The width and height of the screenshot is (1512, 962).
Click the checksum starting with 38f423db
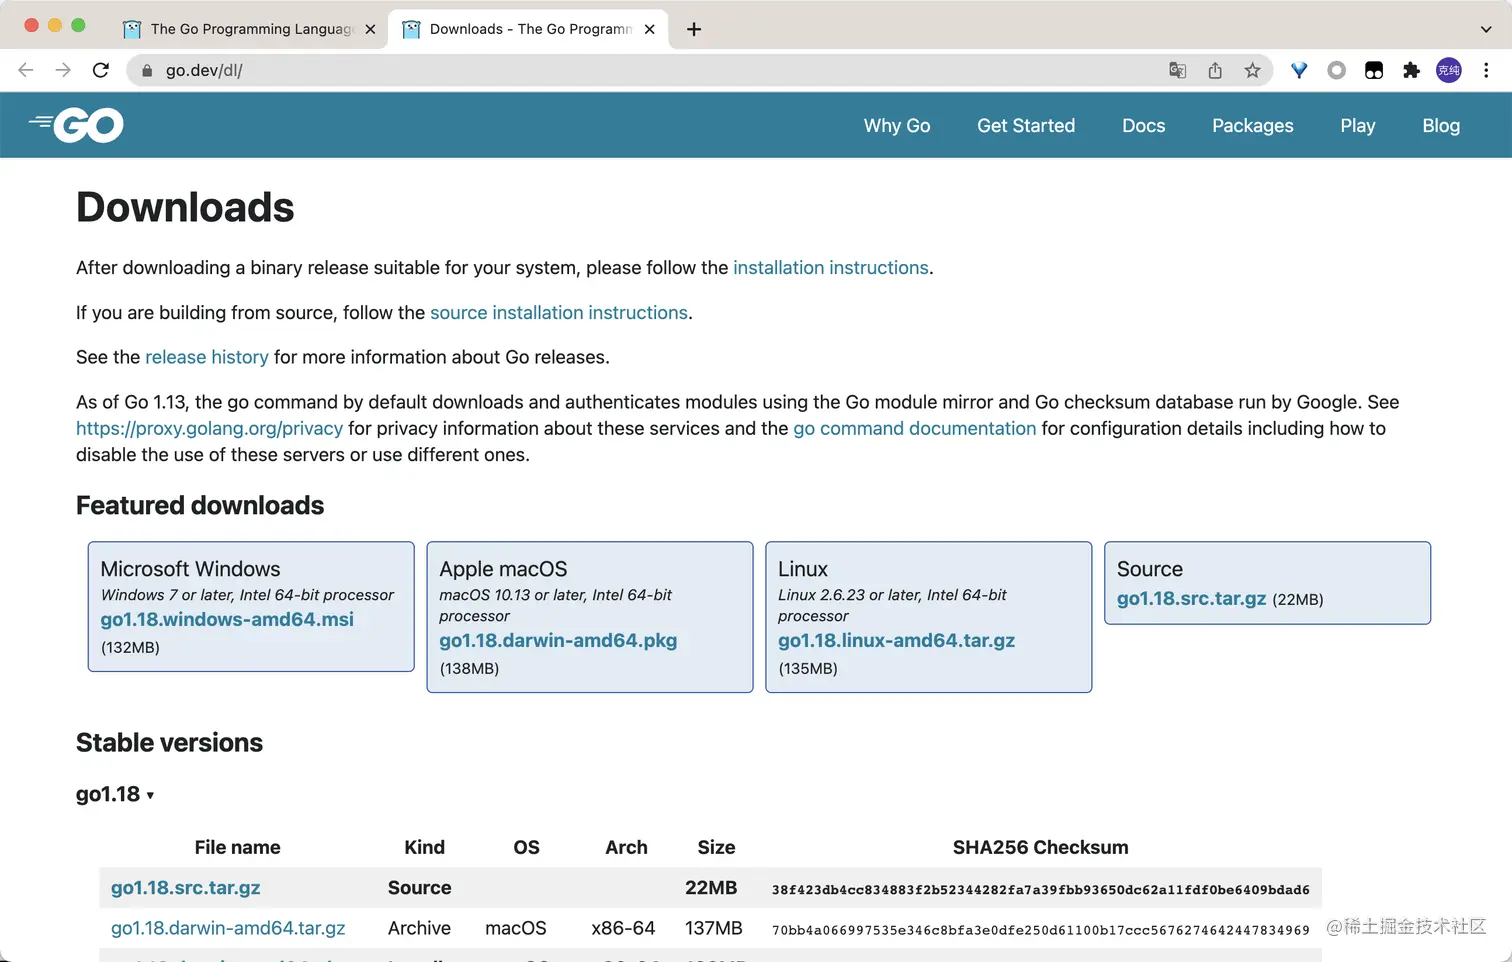(x=1040, y=890)
